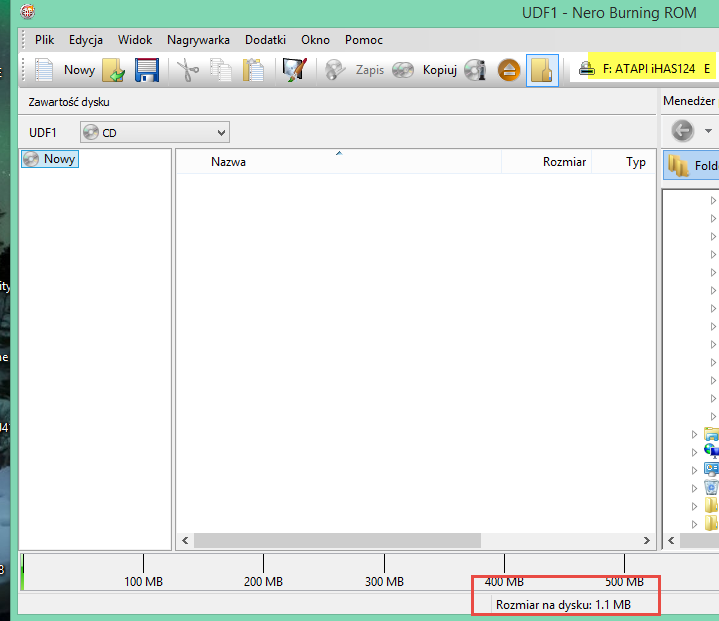Save compilation with the floppy disk icon
Screen dimensions: 719x621
(x=147, y=70)
